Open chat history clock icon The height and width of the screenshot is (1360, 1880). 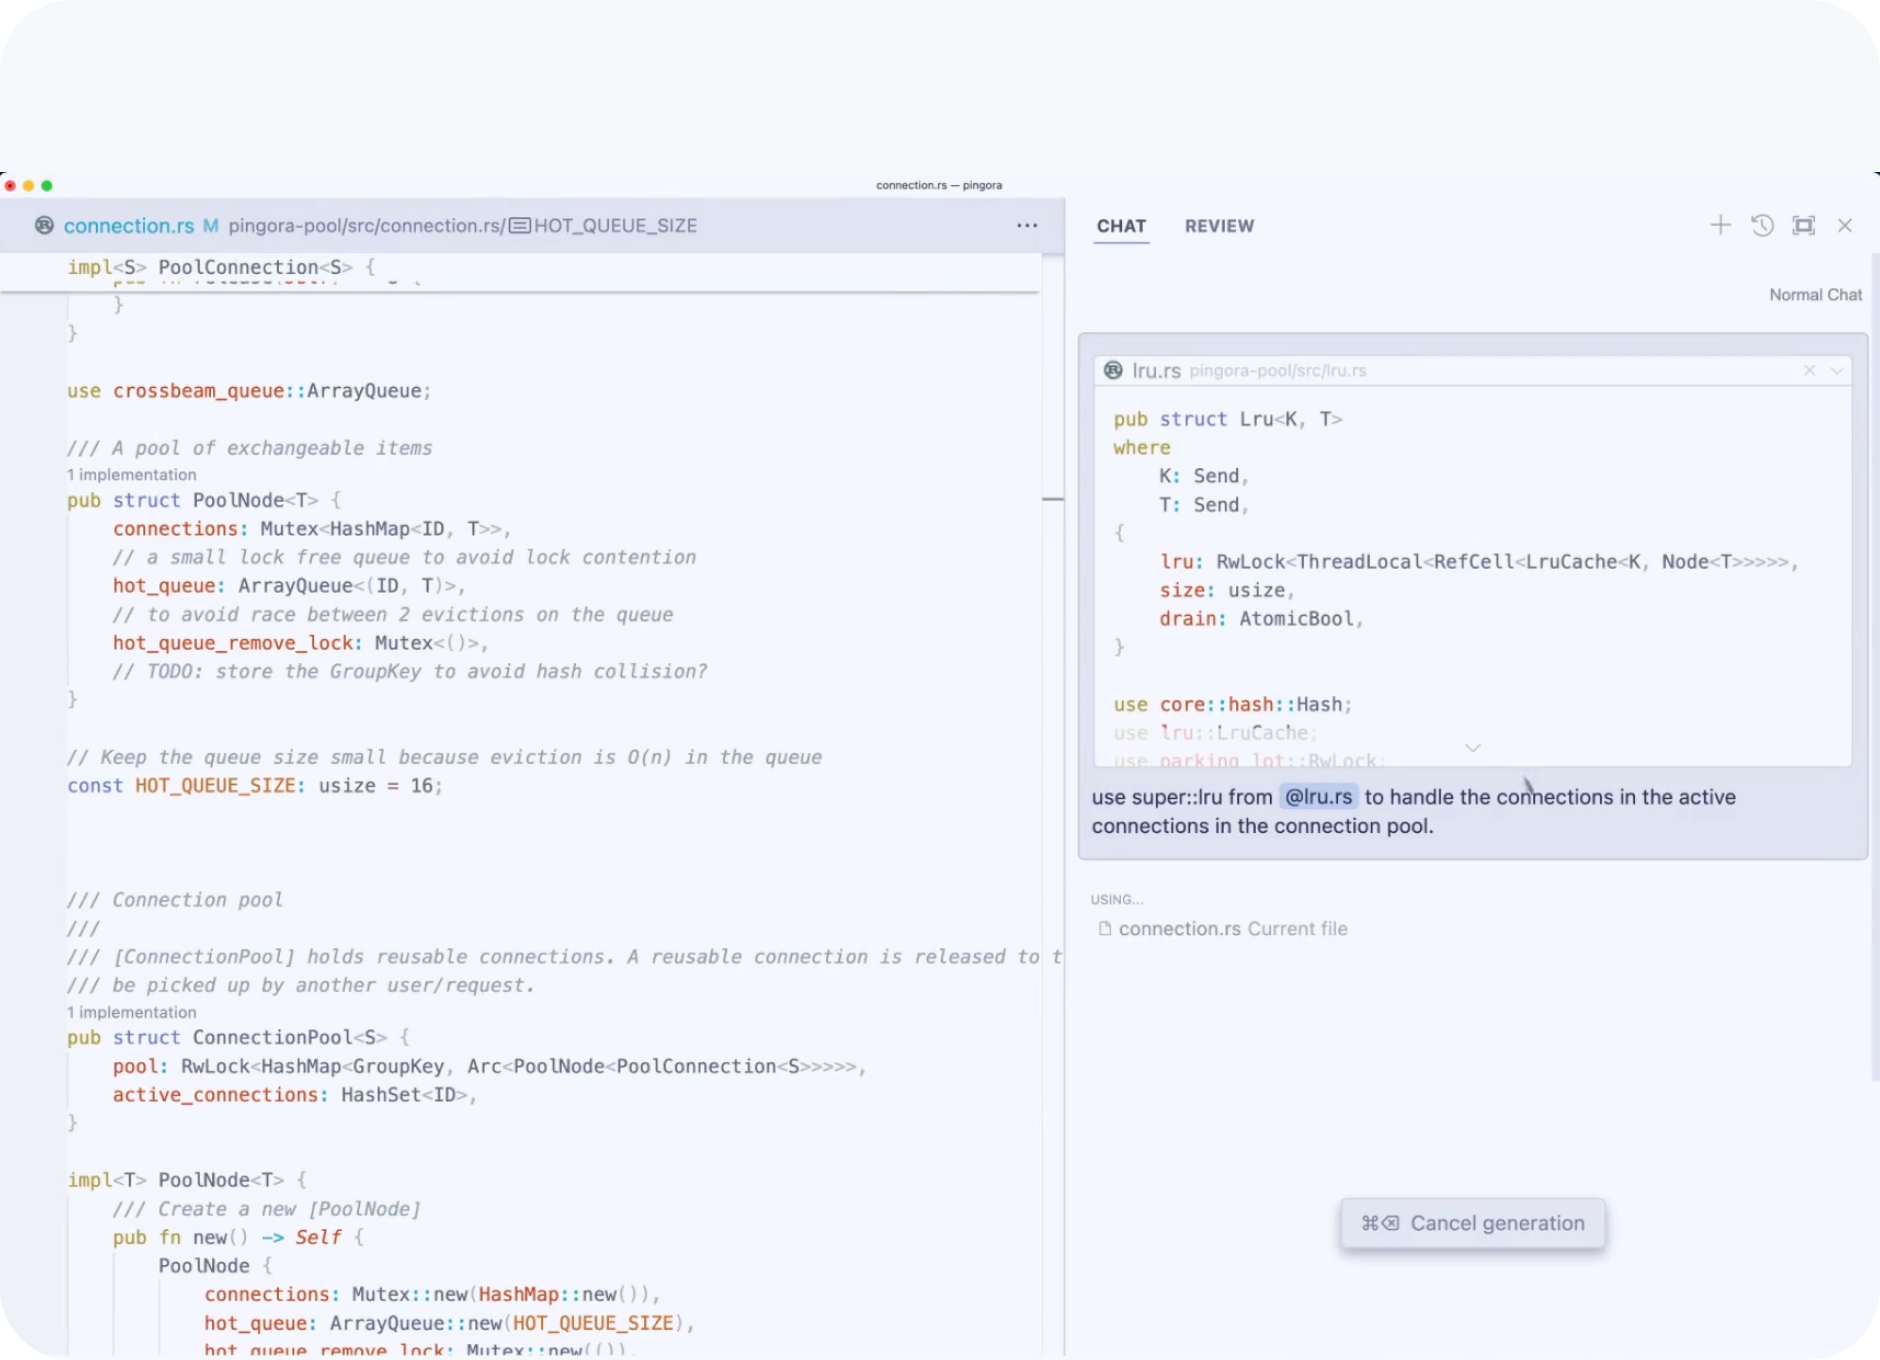pyautogui.click(x=1762, y=225)
